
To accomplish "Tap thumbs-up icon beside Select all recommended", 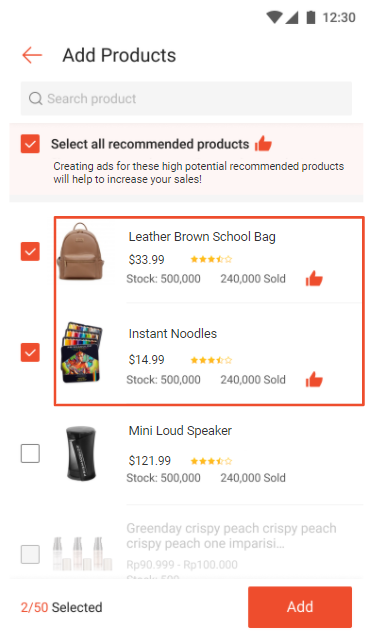I will pos(263,144).
